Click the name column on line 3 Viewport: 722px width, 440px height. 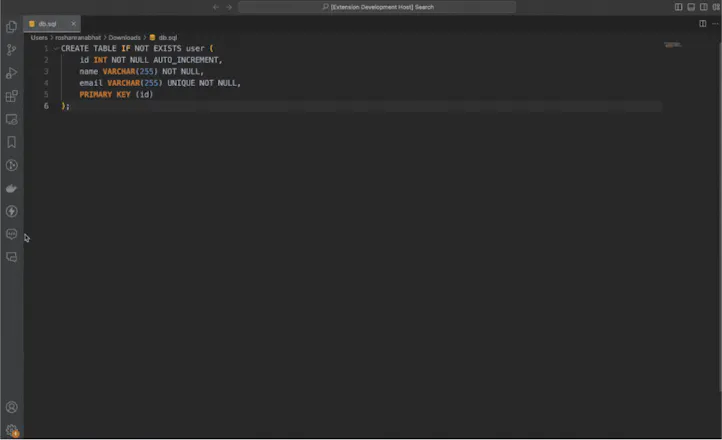click(88, 71)
